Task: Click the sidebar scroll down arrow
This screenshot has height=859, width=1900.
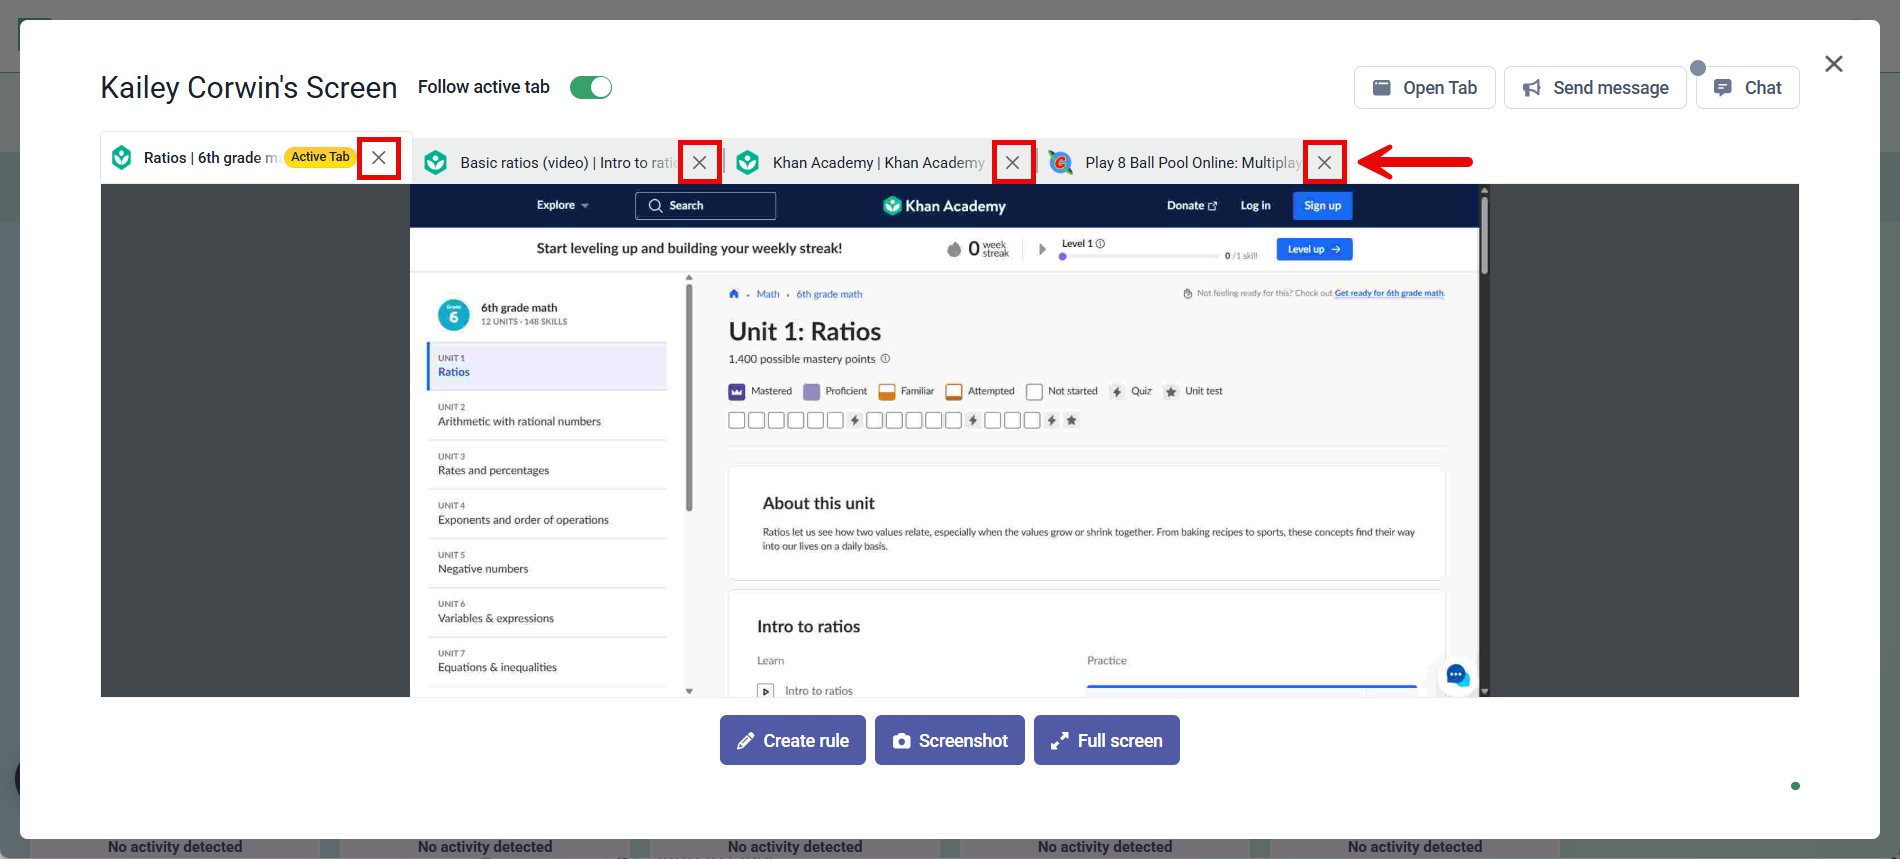Action: click(689, 691)
